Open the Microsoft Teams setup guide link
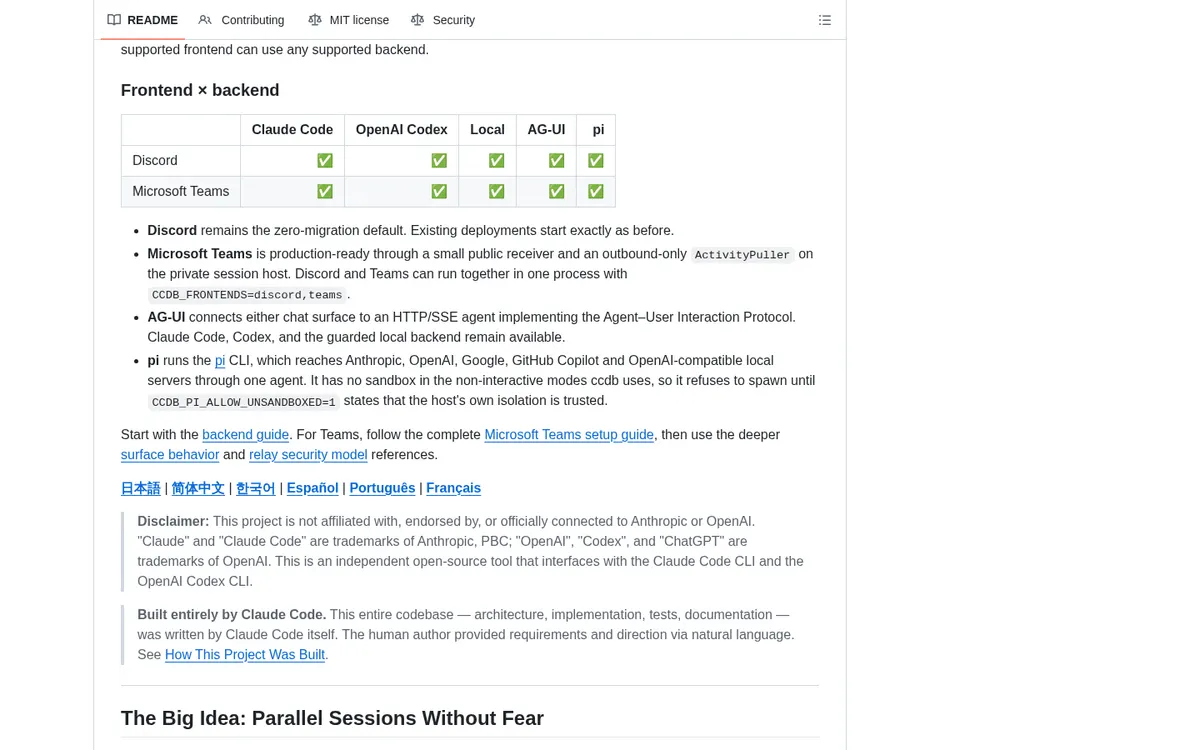1200x750 pixels. [x=569, y=435]
